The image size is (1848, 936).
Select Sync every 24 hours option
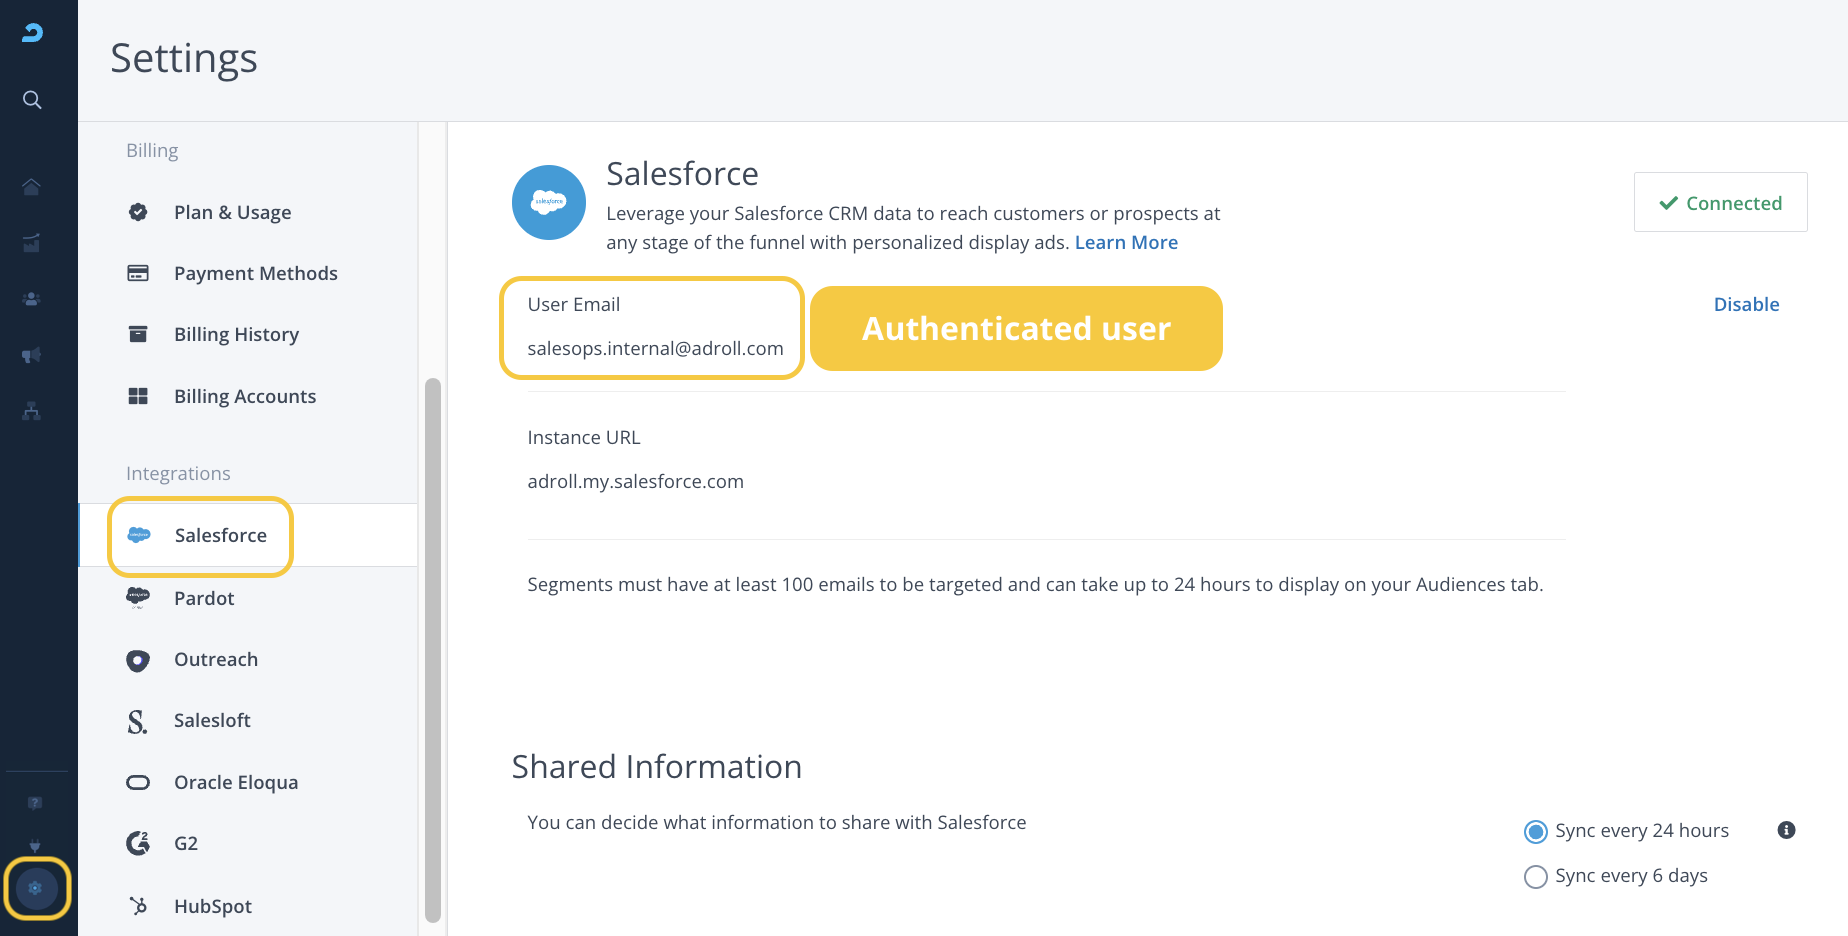click(1535, 831)
